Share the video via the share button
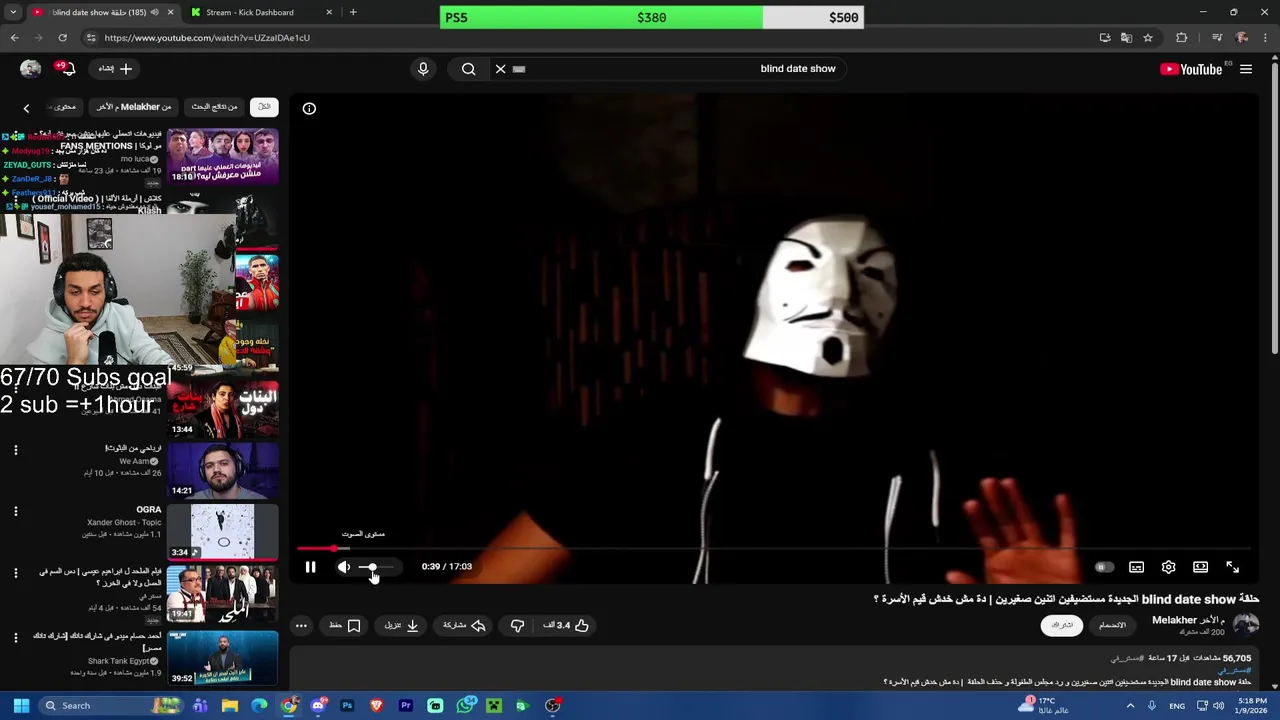This screenshot has height=720, width=1280. coord(464,625)
